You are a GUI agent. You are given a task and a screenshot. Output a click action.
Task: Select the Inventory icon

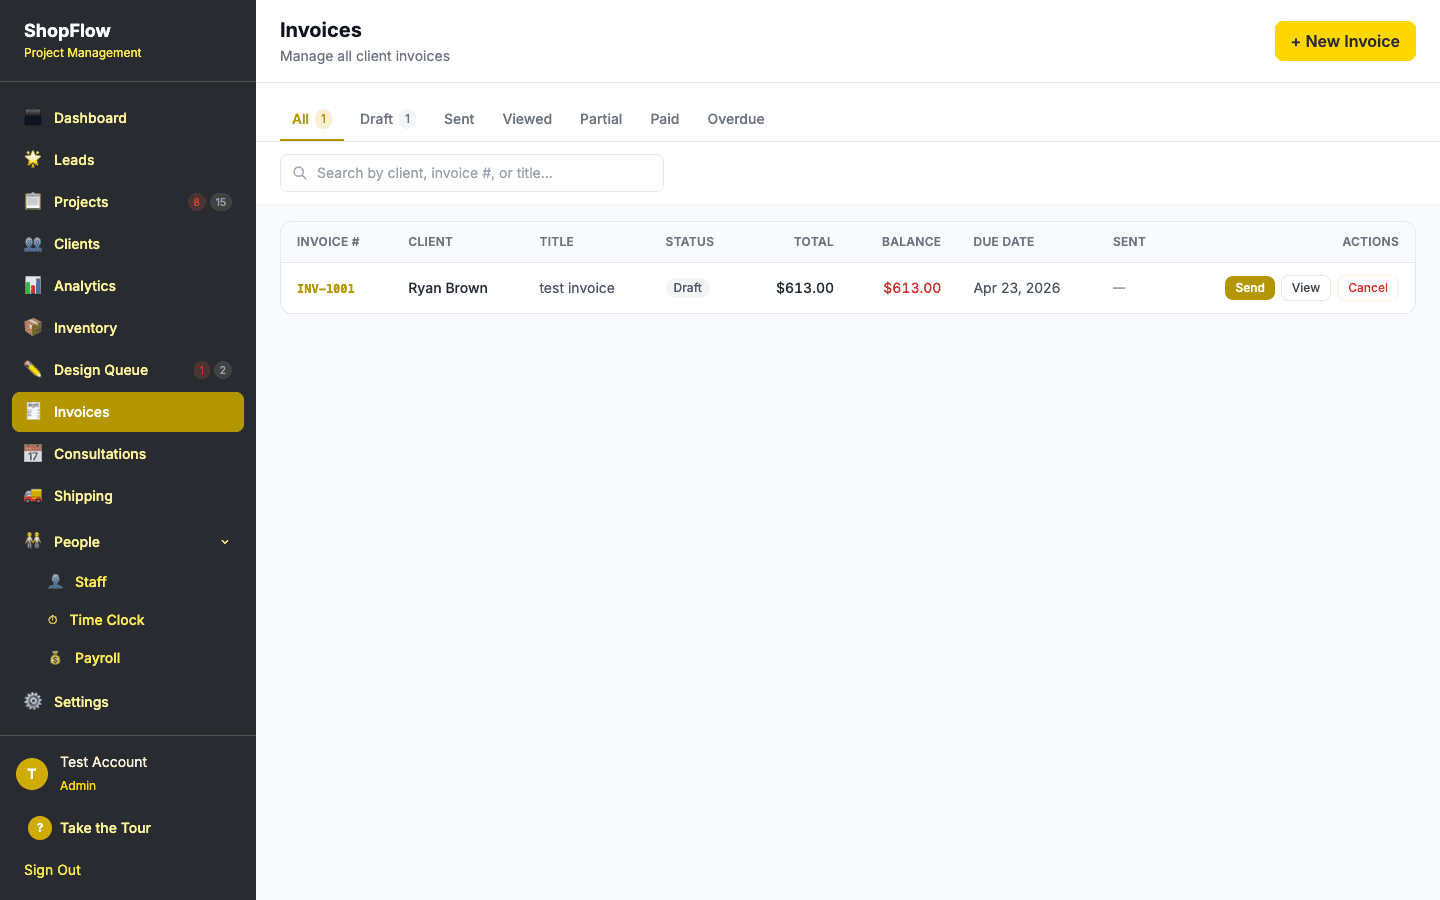(34, 327)
